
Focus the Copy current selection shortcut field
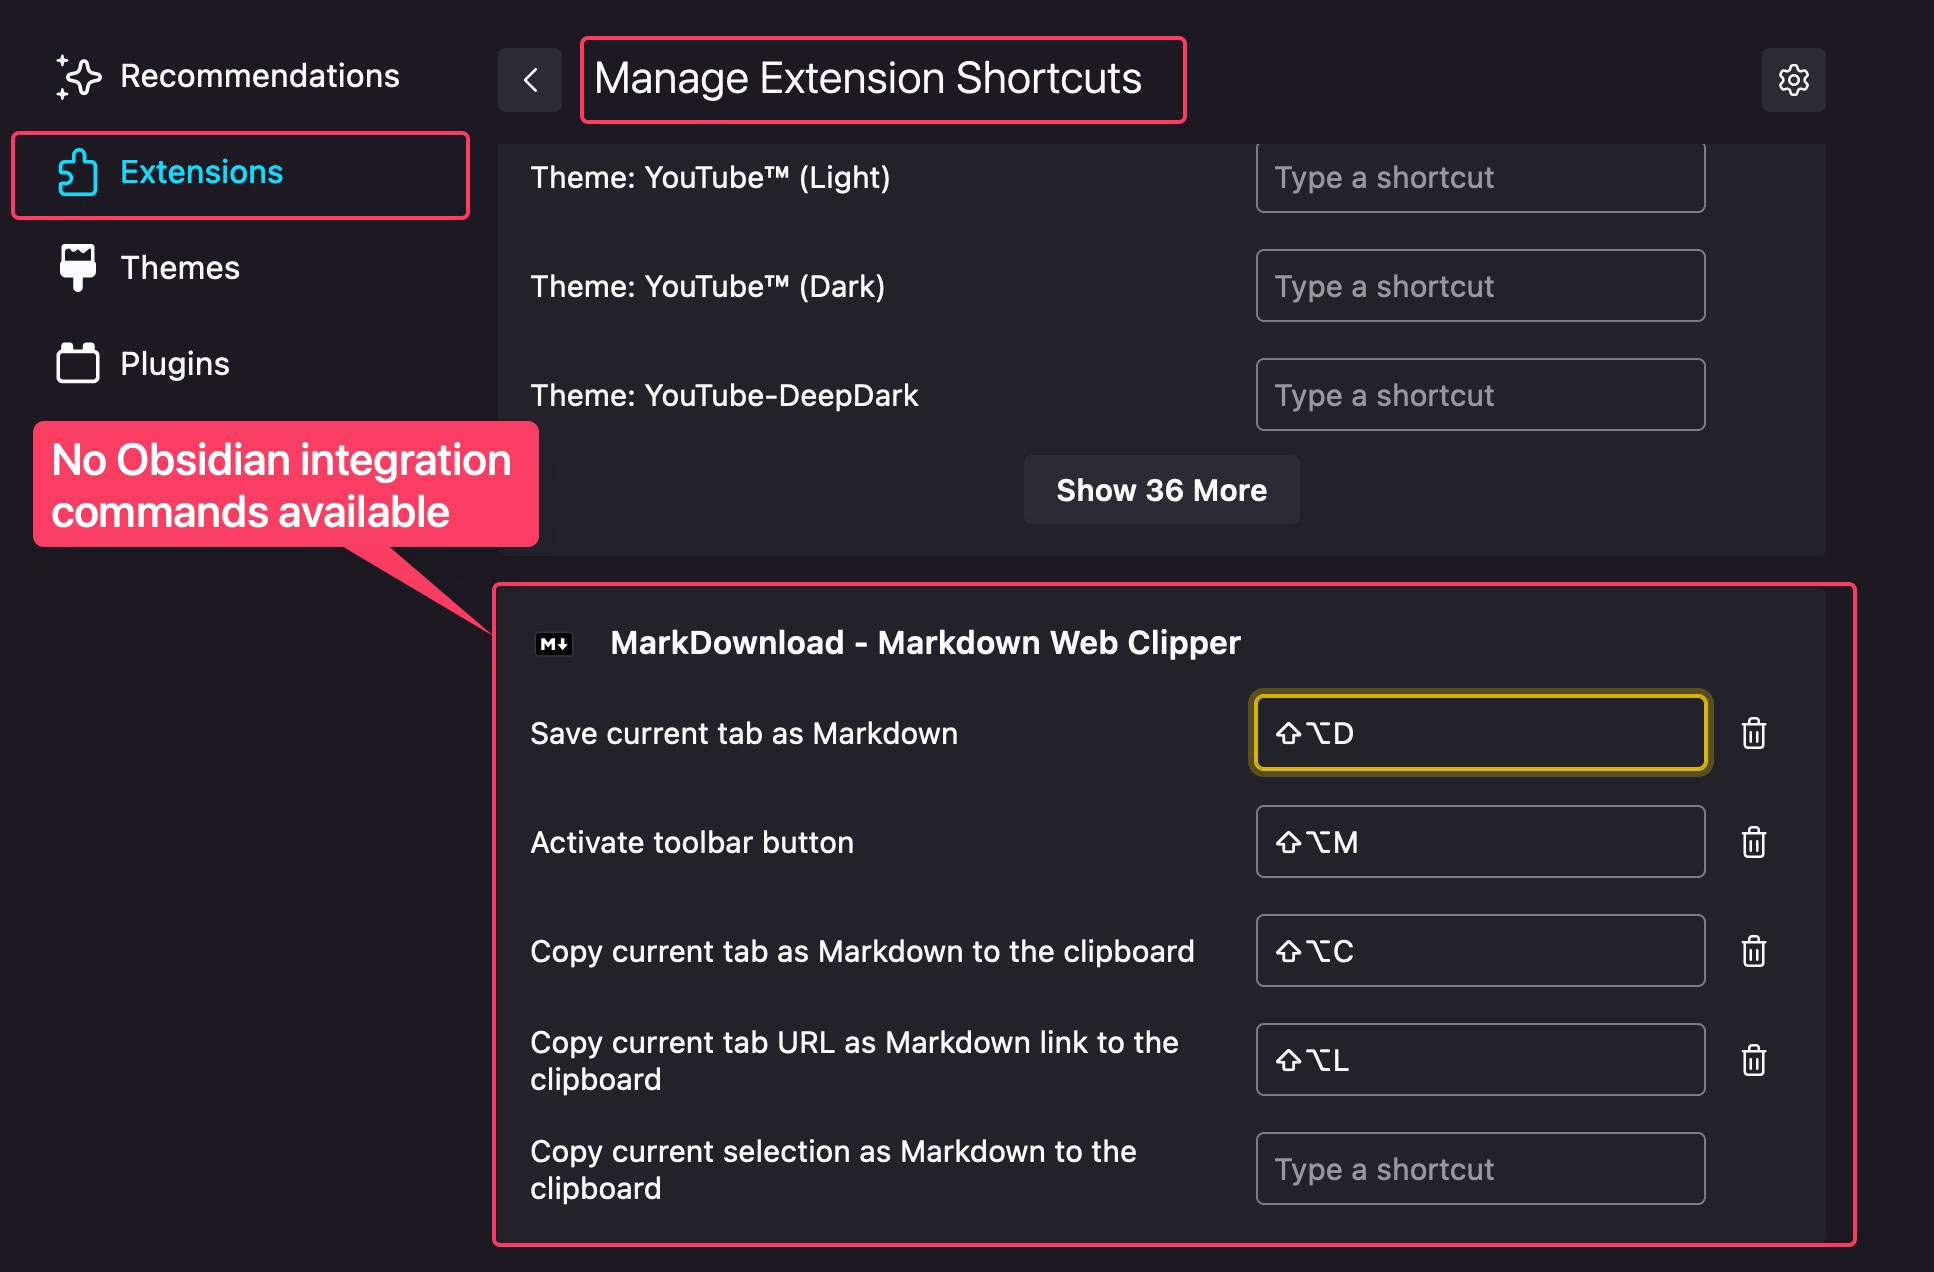point(1479,1168)
